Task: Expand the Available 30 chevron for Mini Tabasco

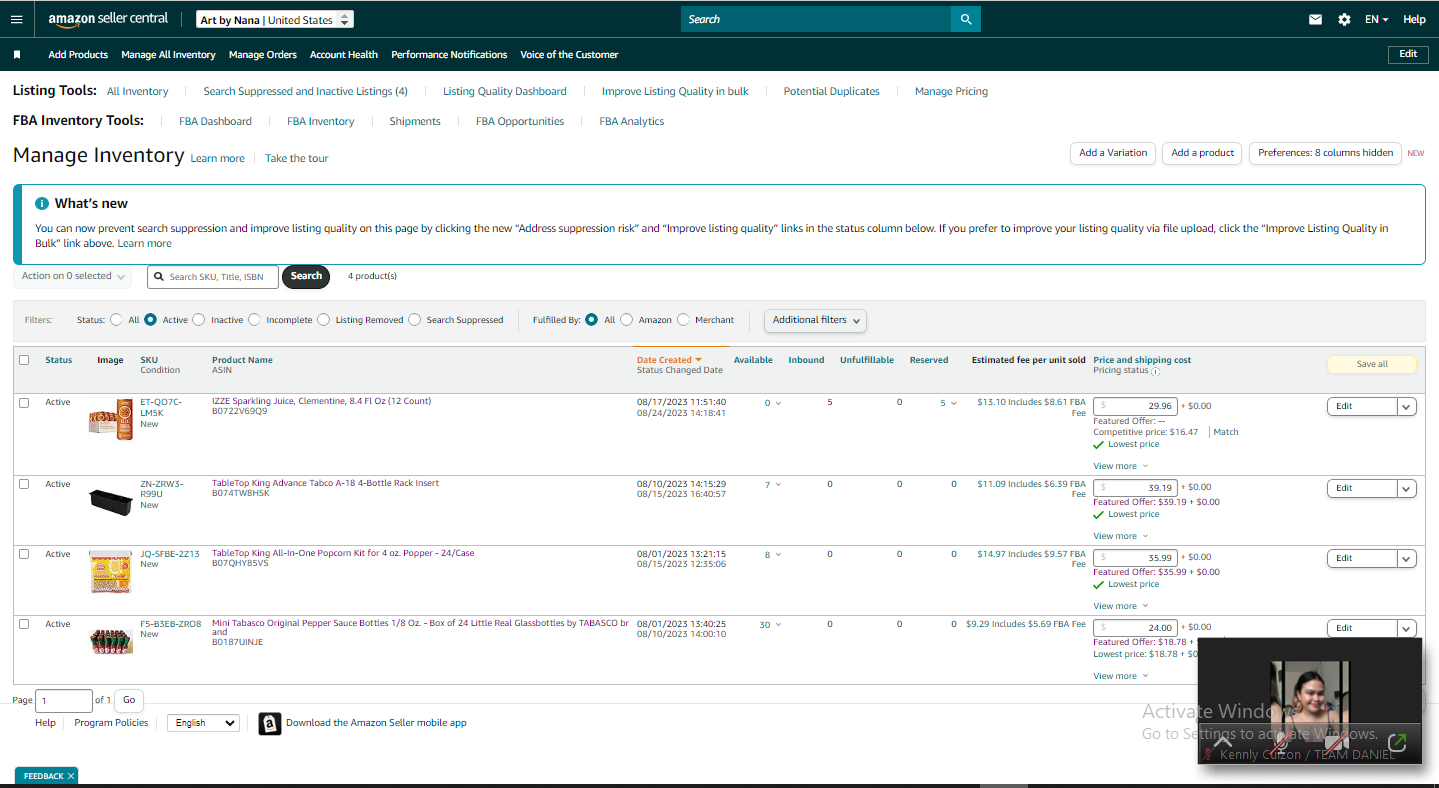Action: (778, 625)
